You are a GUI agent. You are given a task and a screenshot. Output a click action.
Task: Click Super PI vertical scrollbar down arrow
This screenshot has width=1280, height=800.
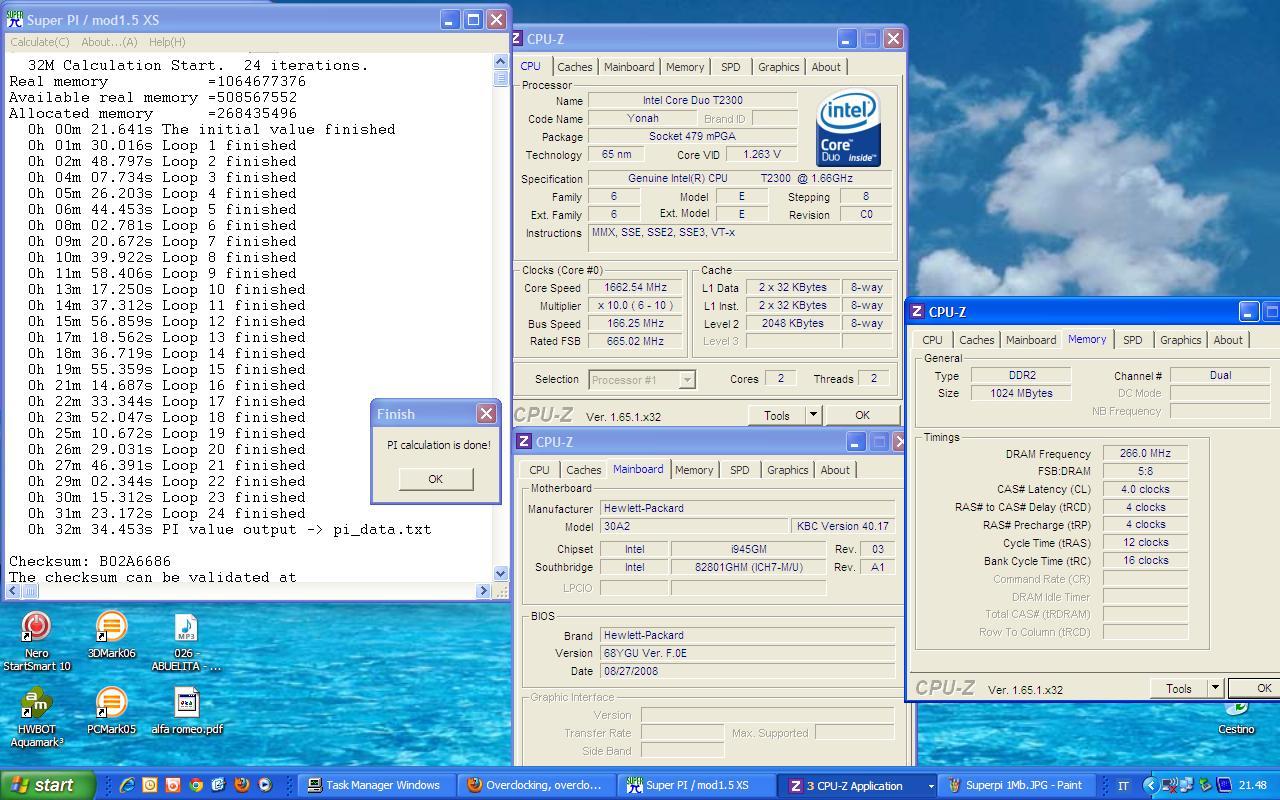point(501,573)
